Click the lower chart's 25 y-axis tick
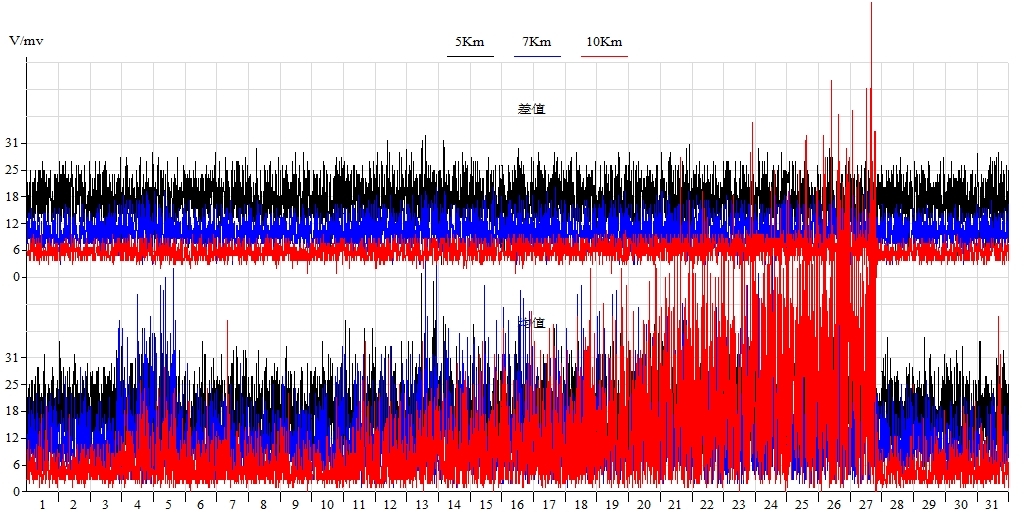Image resolution: width=1033 pixels, height=520 pixels. point(13,384)
